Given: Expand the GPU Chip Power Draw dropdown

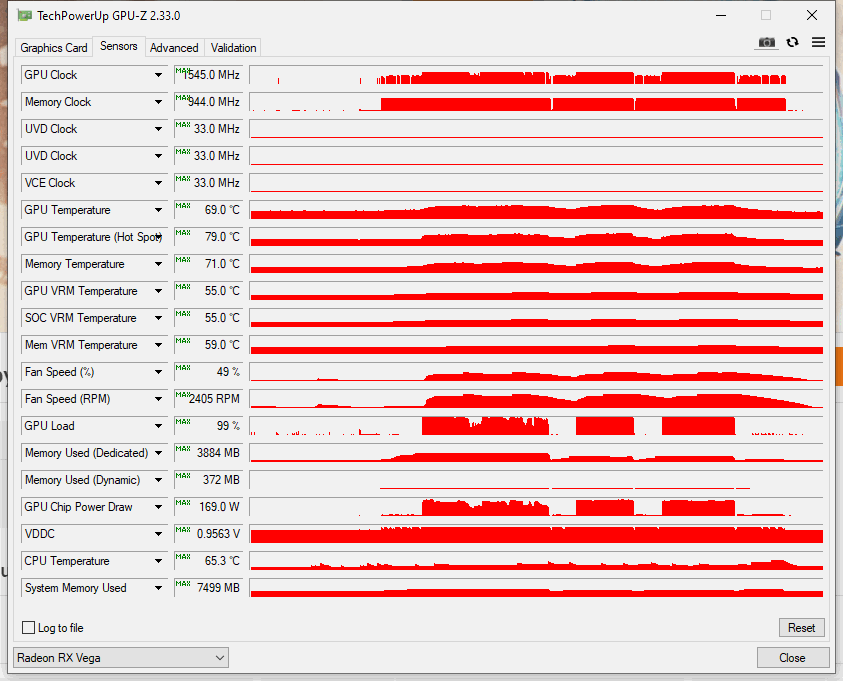Looking at the screenshot, I should pyautogui.click(x=158, y=507).
